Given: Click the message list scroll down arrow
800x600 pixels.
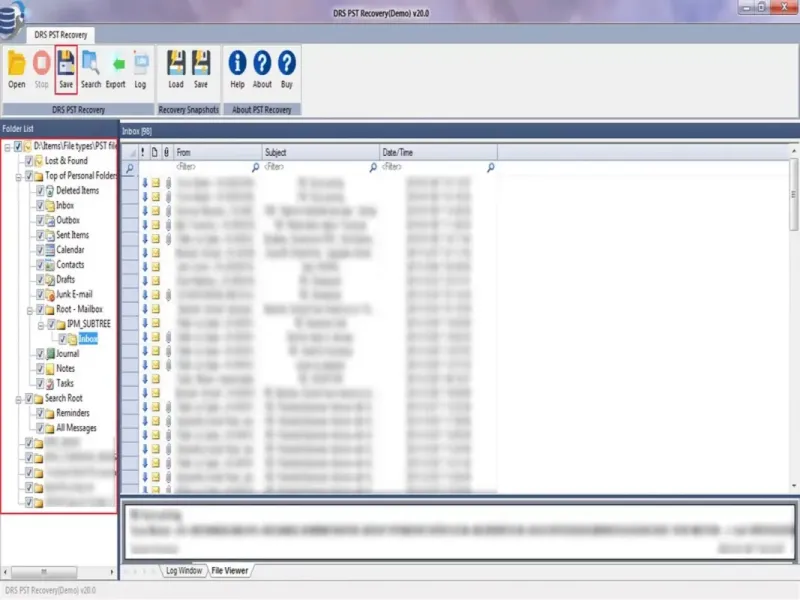Looking at the screenshot, I should click(x=794, y=486).
